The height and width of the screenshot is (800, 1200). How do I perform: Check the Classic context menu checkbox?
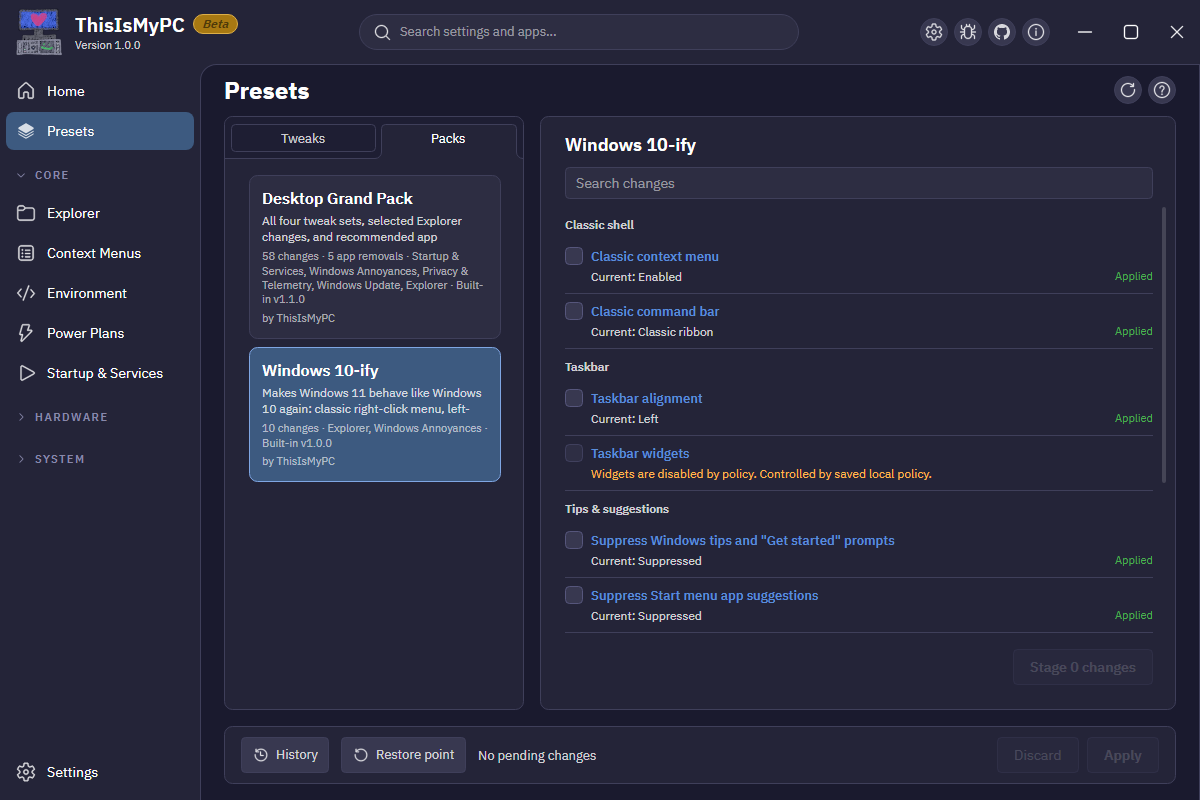574,256
